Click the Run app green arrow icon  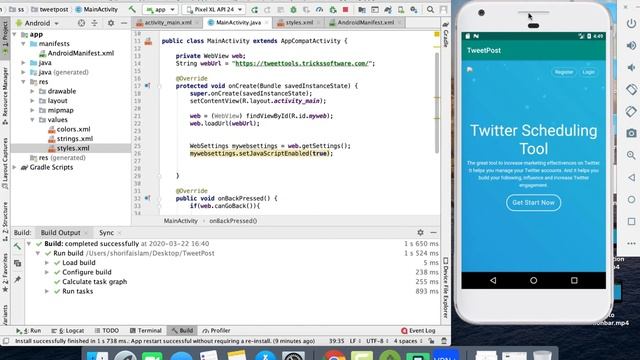click(254, 9)
